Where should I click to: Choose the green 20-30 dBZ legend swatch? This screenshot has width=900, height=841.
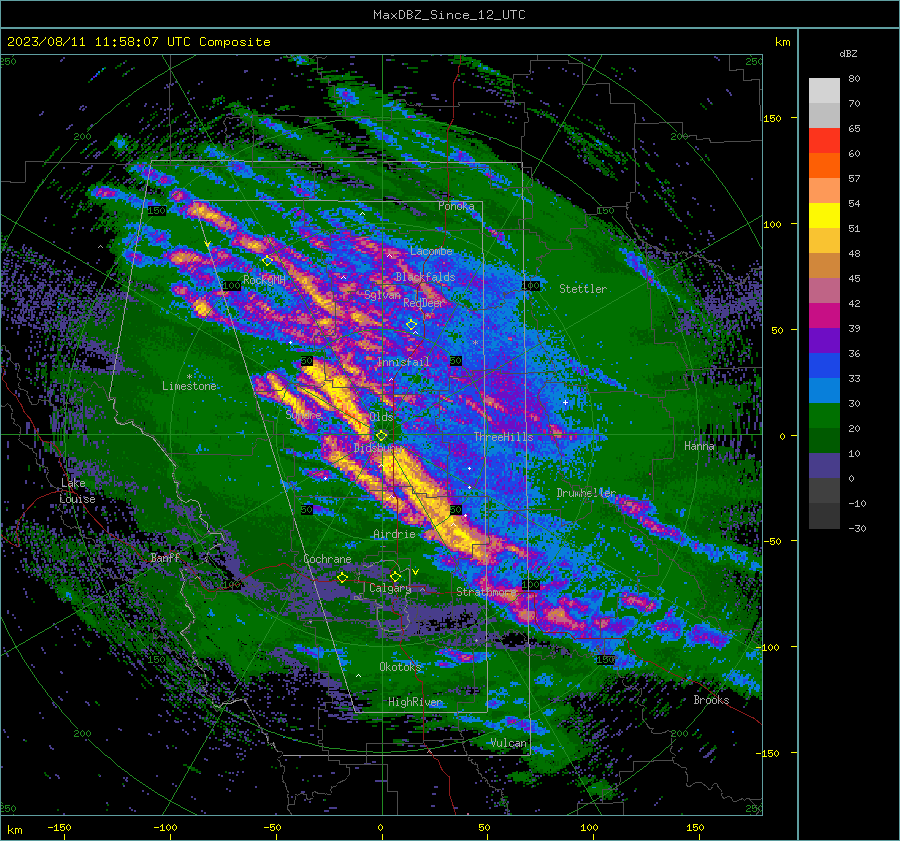point(824,416)
